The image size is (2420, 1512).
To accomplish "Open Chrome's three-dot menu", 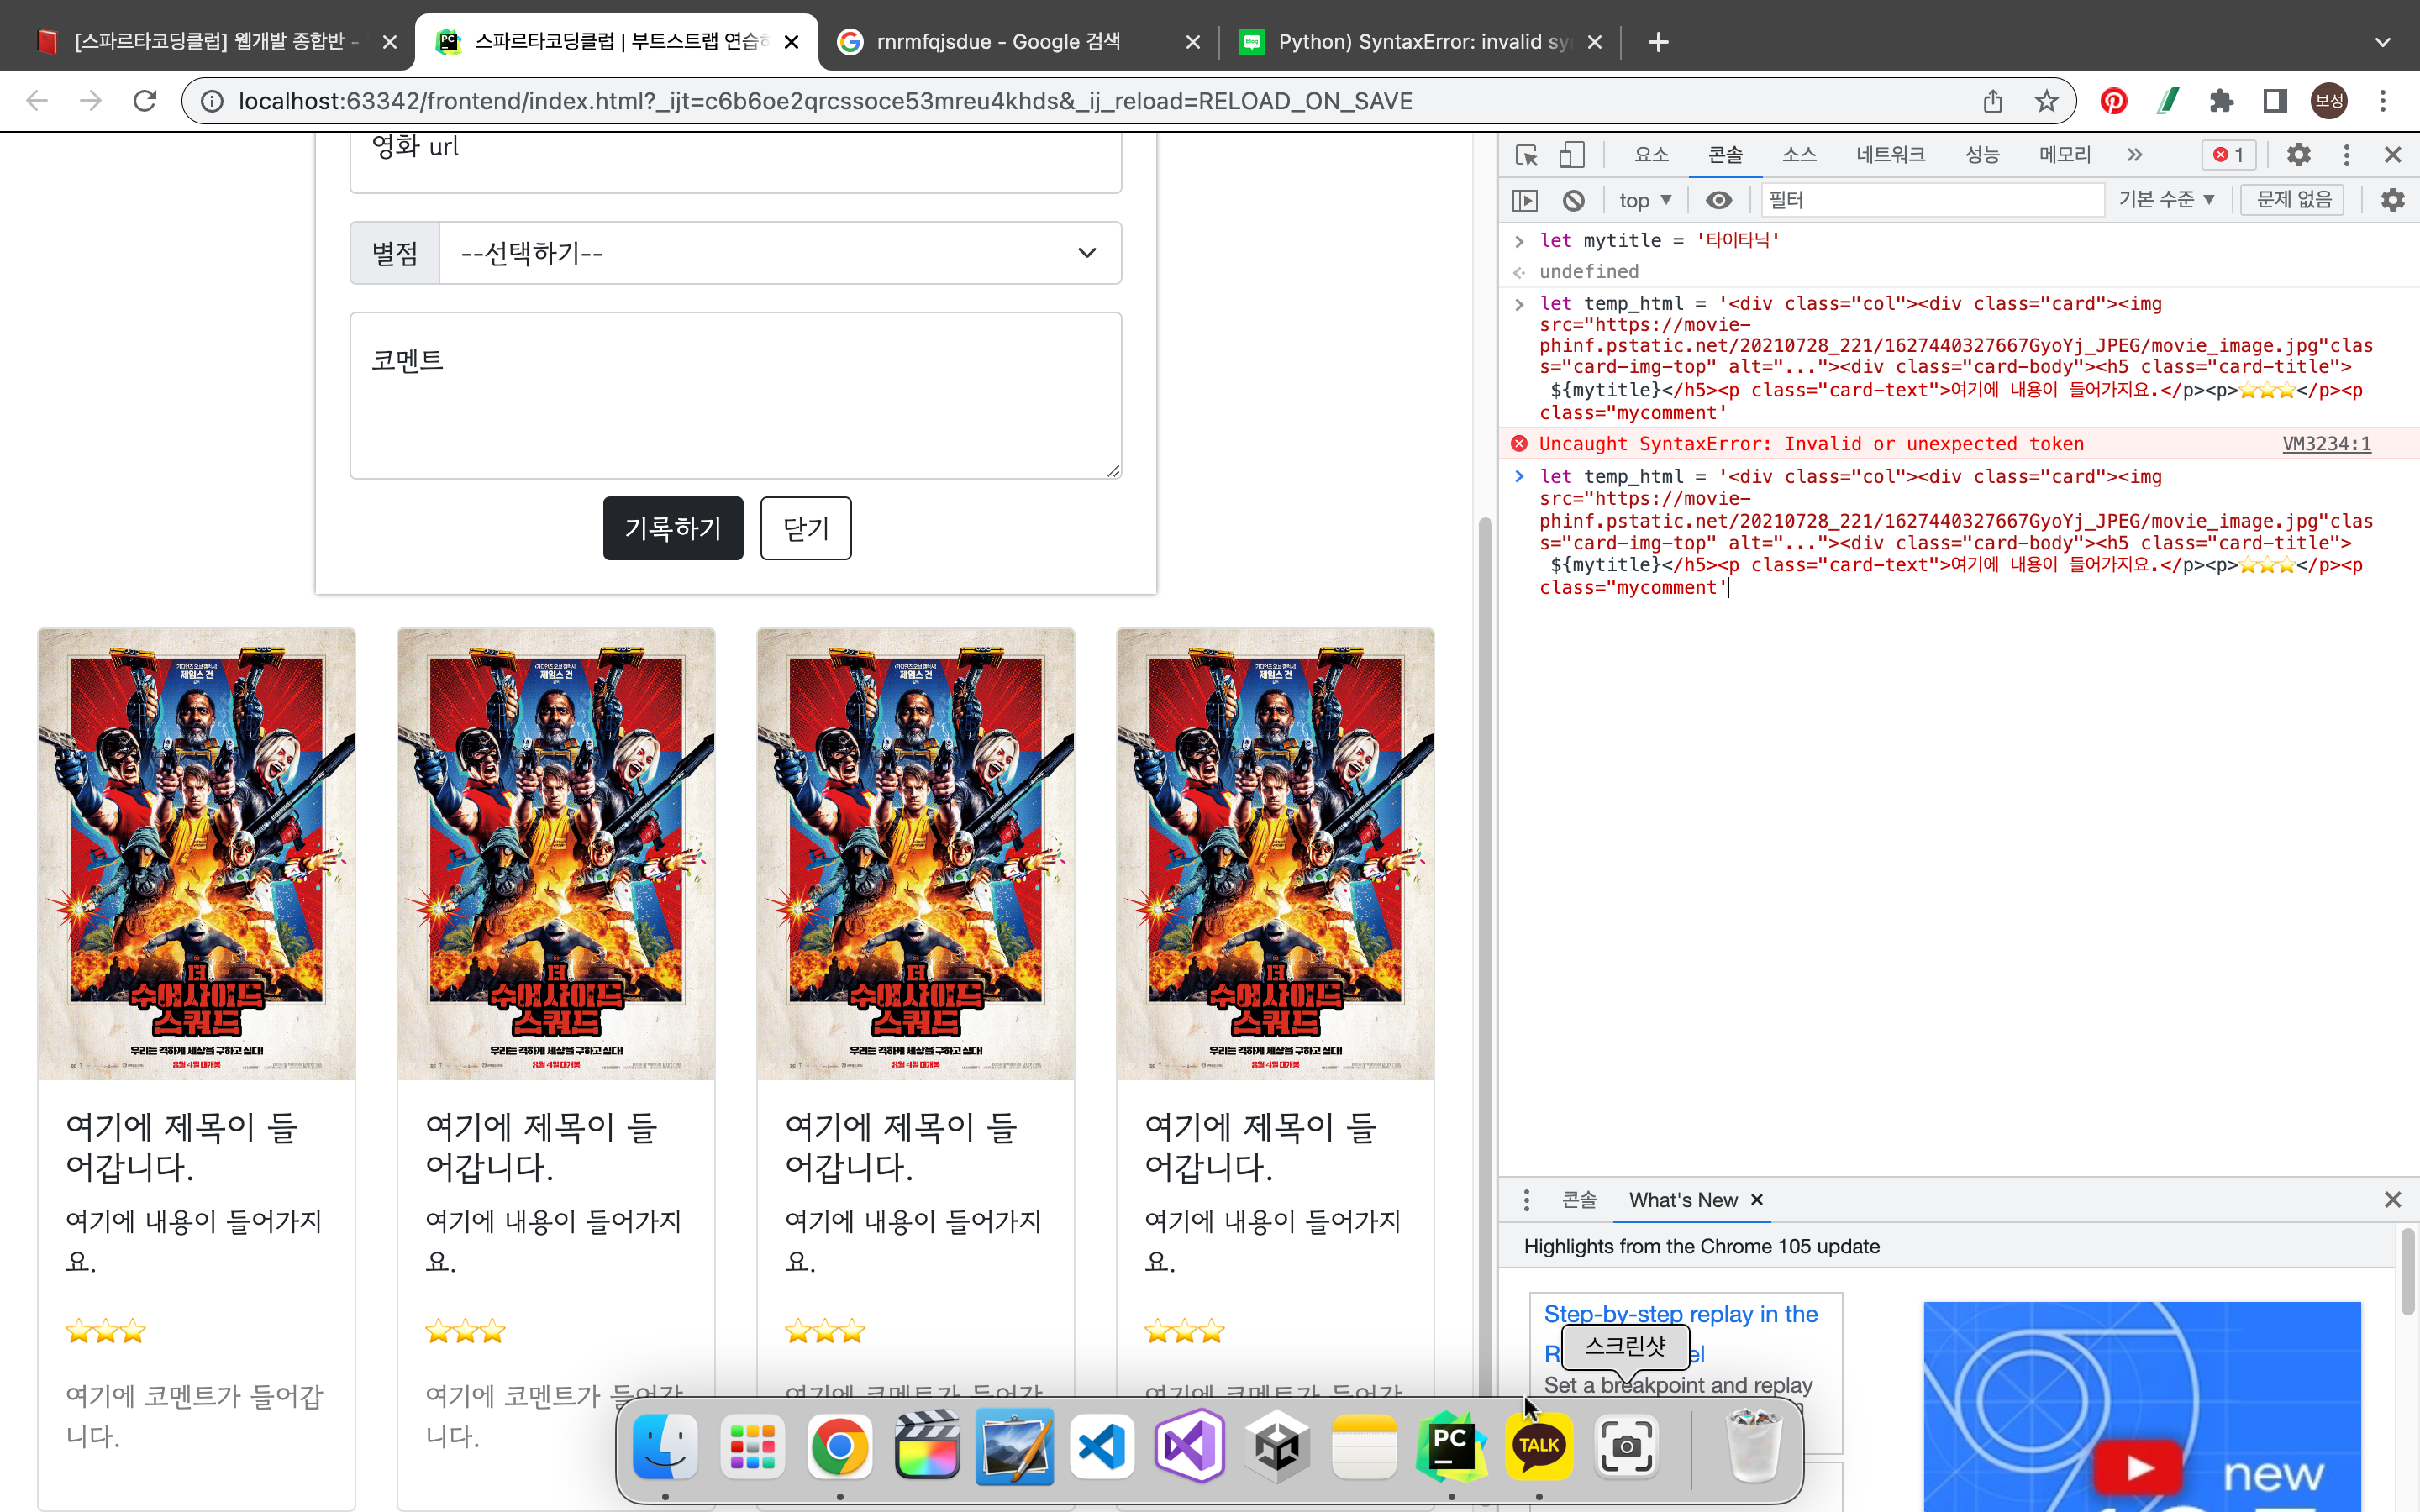I will click(2383, 101).
